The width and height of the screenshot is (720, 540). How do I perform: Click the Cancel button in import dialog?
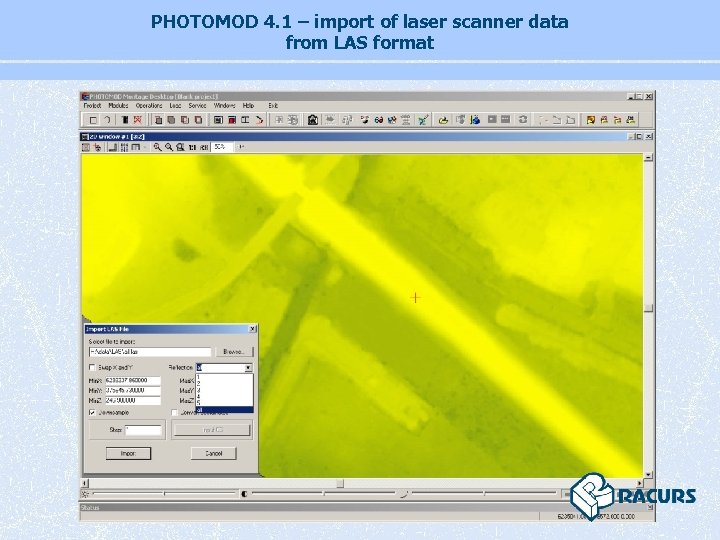coord(214,453)
